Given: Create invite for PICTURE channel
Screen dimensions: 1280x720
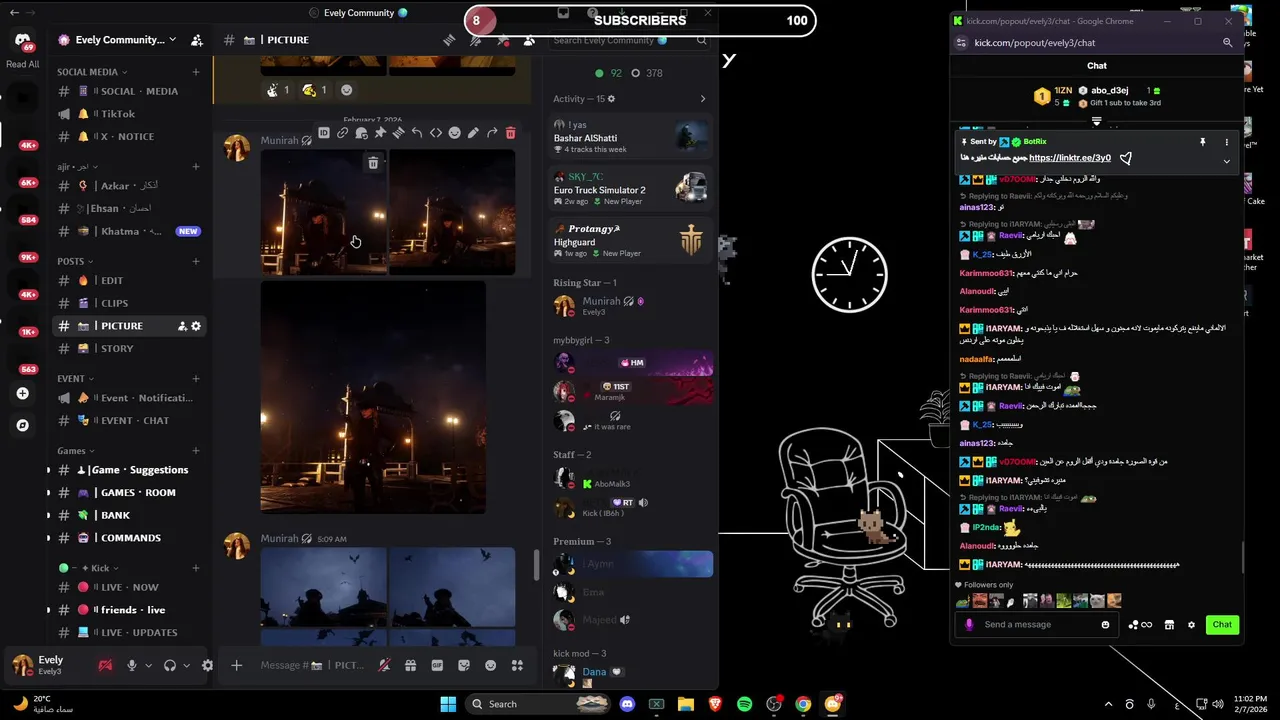Looking at the screenshot, I should point(182,326).
